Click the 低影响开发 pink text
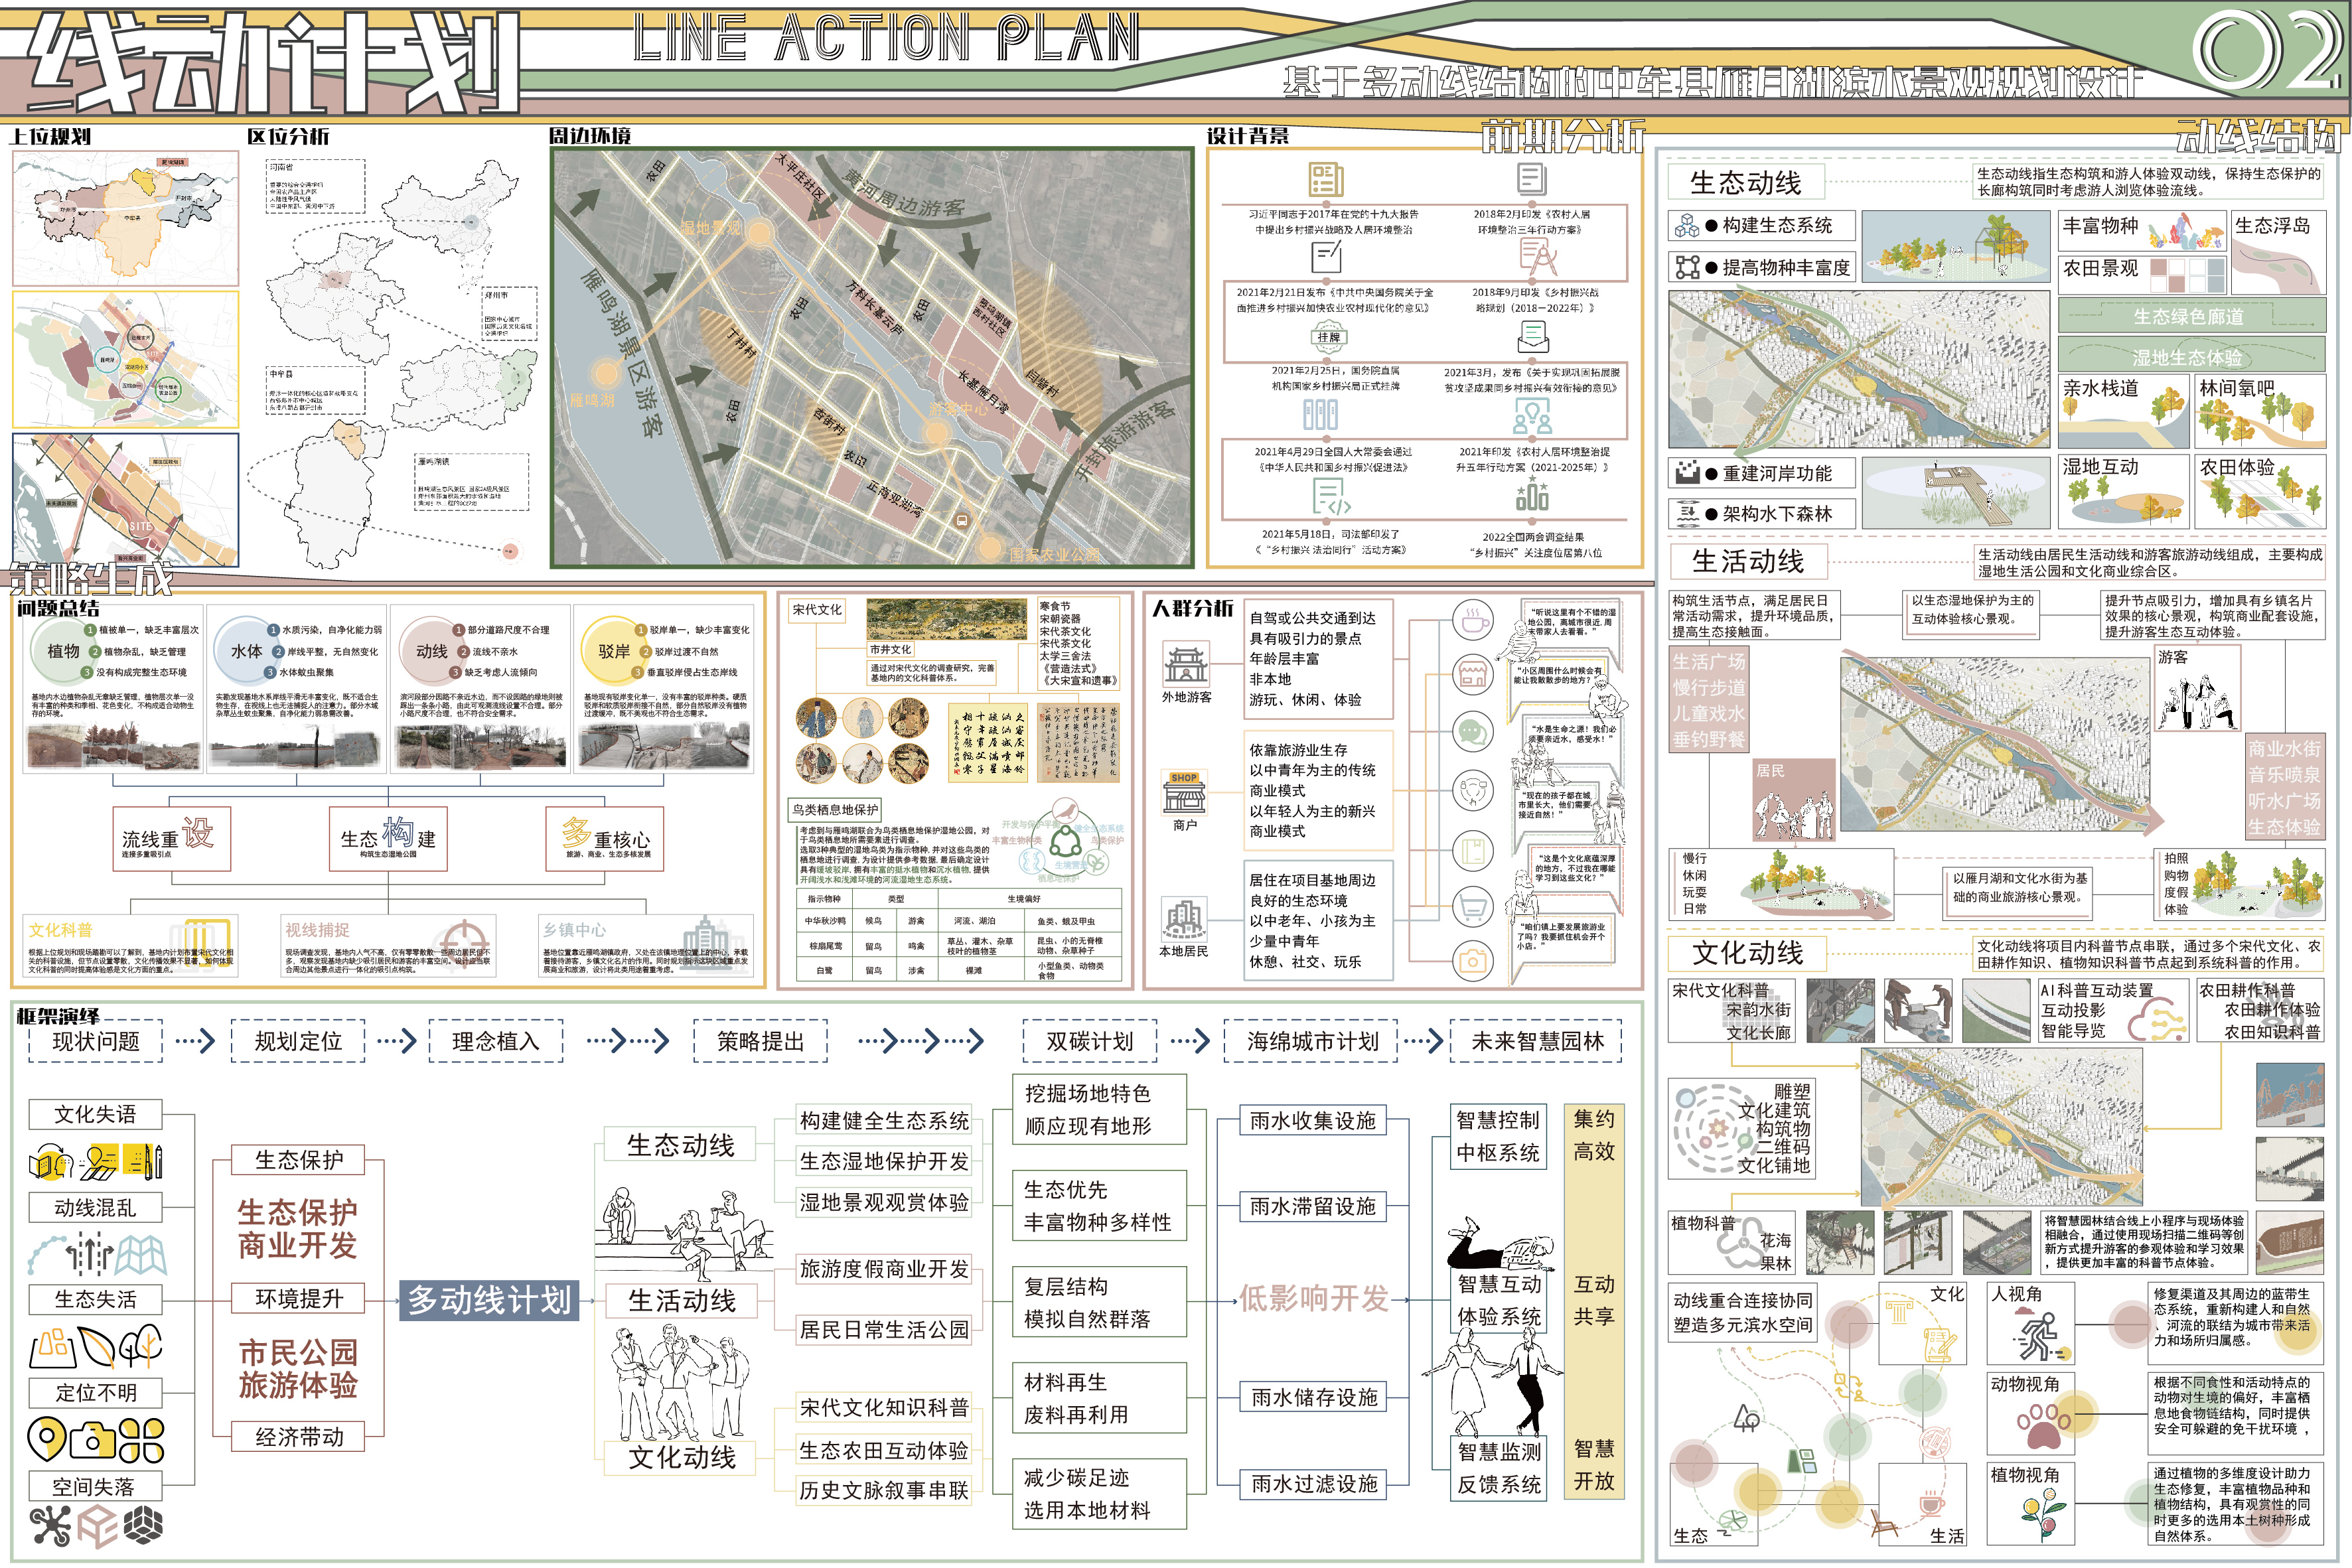 (x=1314, y=1299)
